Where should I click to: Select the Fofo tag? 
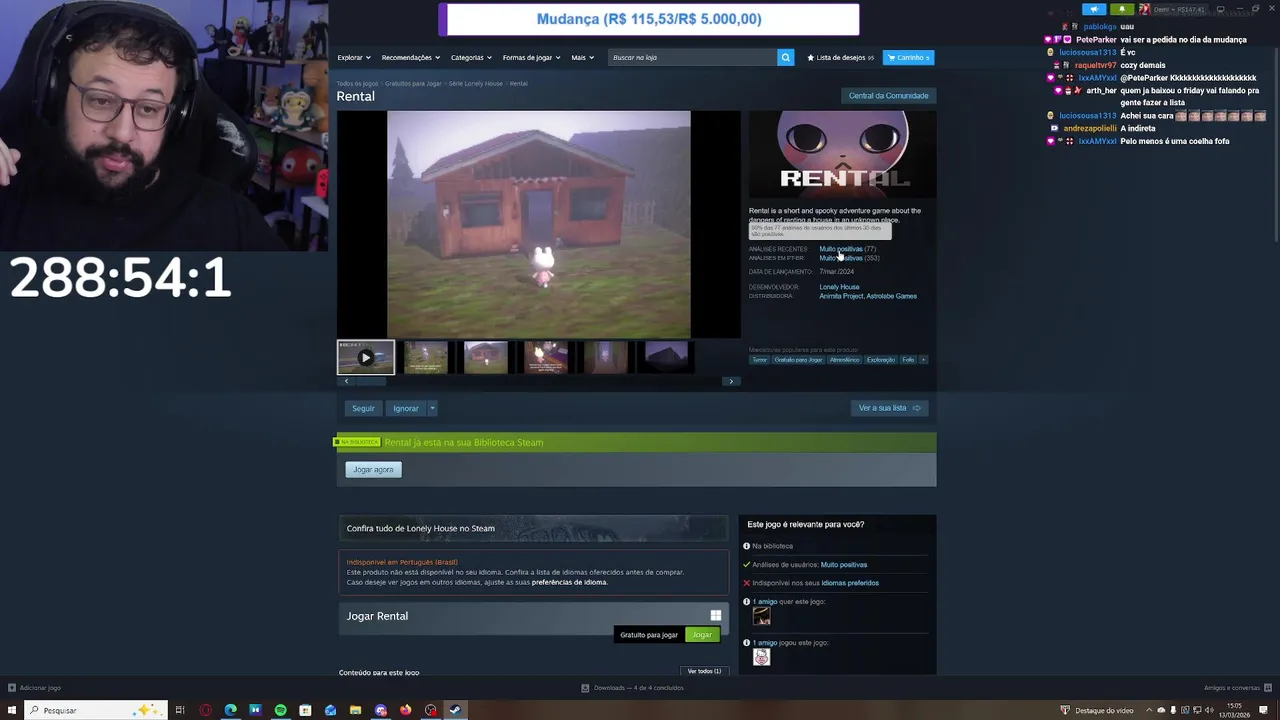point(908,360)
